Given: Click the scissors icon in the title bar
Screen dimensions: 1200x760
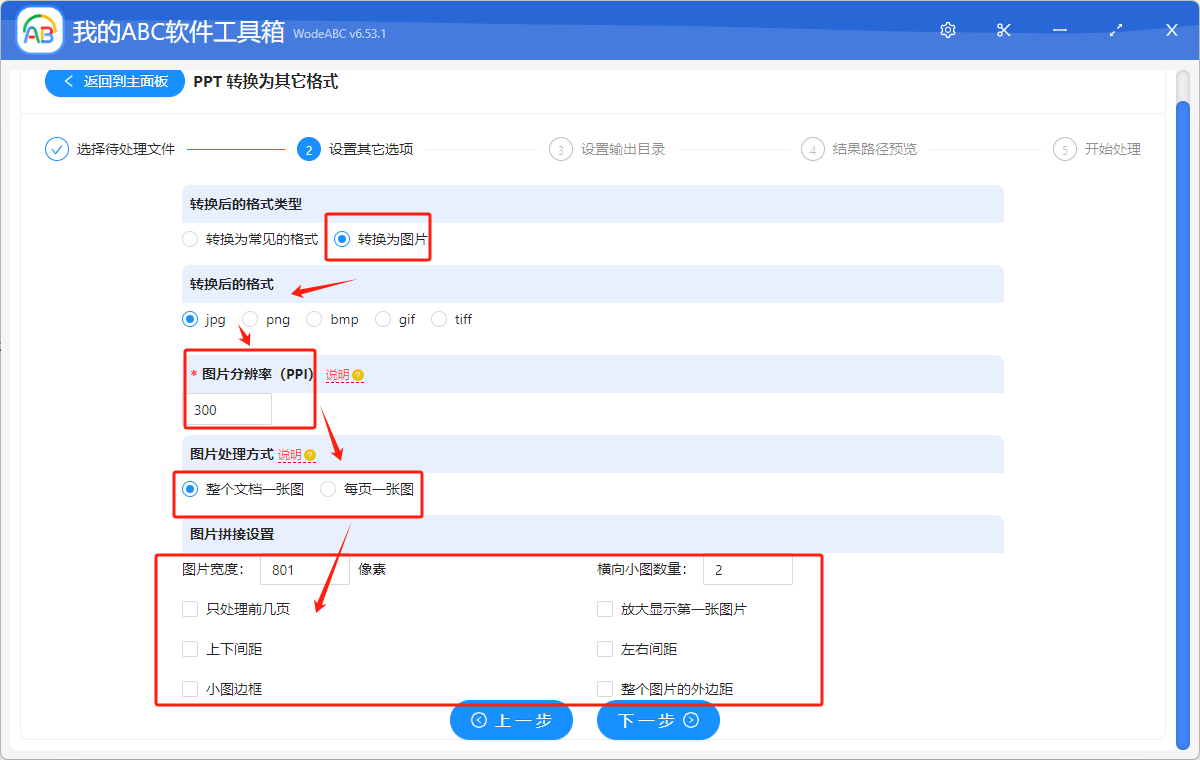Looking at the screenshot, I should 1003,30.
